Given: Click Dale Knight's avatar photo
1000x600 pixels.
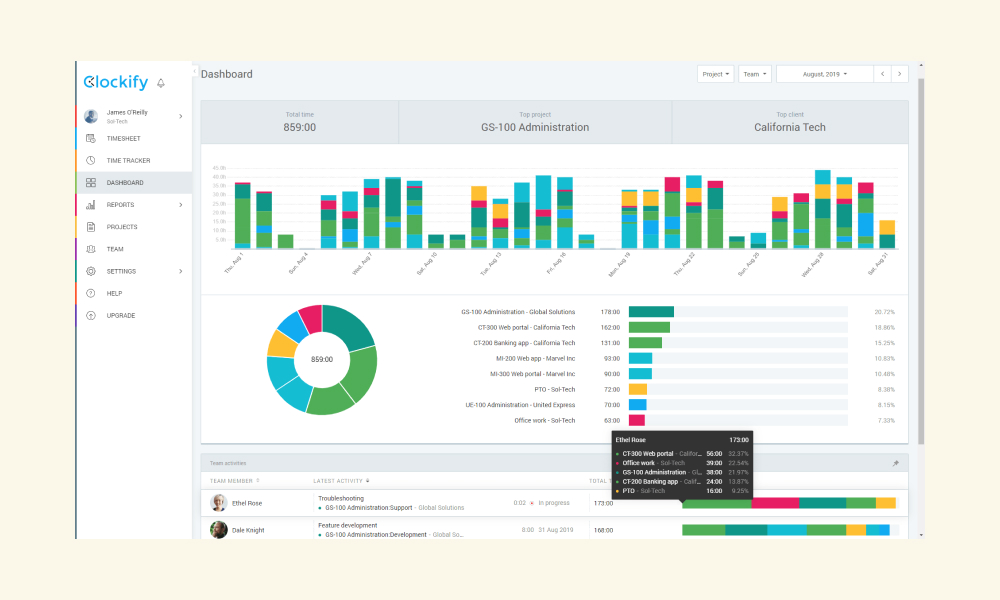Looking at the screenshot, I should 219,529.
